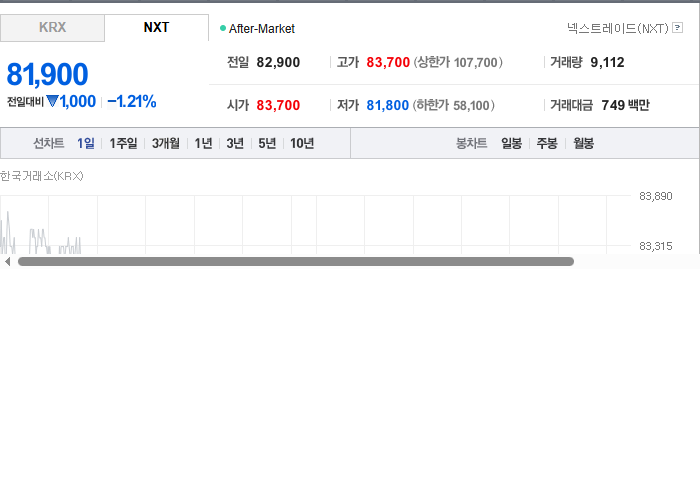This screenshot has height=490, width=700.
Task: Click the 하한가 58,100 text
Action: (454, 105)
